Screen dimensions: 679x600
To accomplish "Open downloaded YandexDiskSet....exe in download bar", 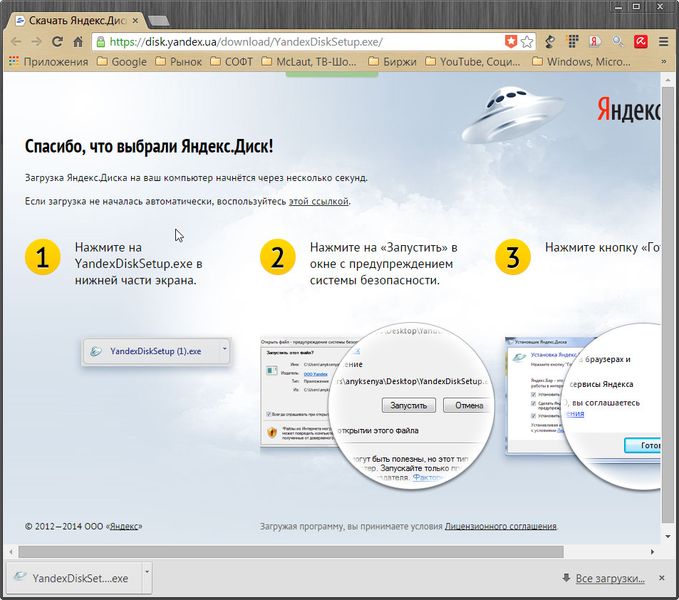I will click(x=74, y=578).
